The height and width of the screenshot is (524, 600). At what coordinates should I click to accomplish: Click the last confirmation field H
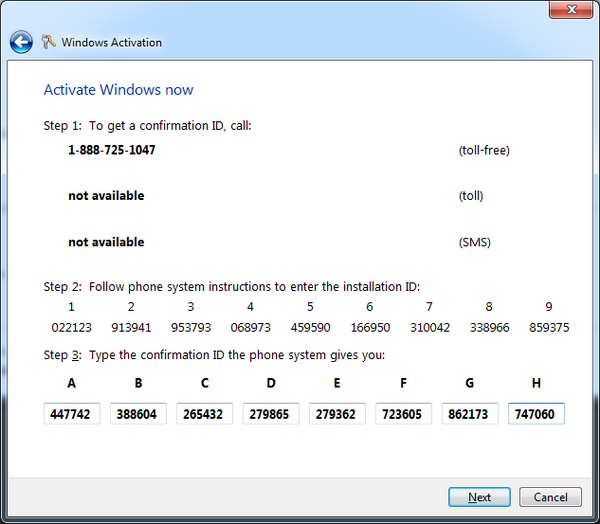tap(536, 414)
